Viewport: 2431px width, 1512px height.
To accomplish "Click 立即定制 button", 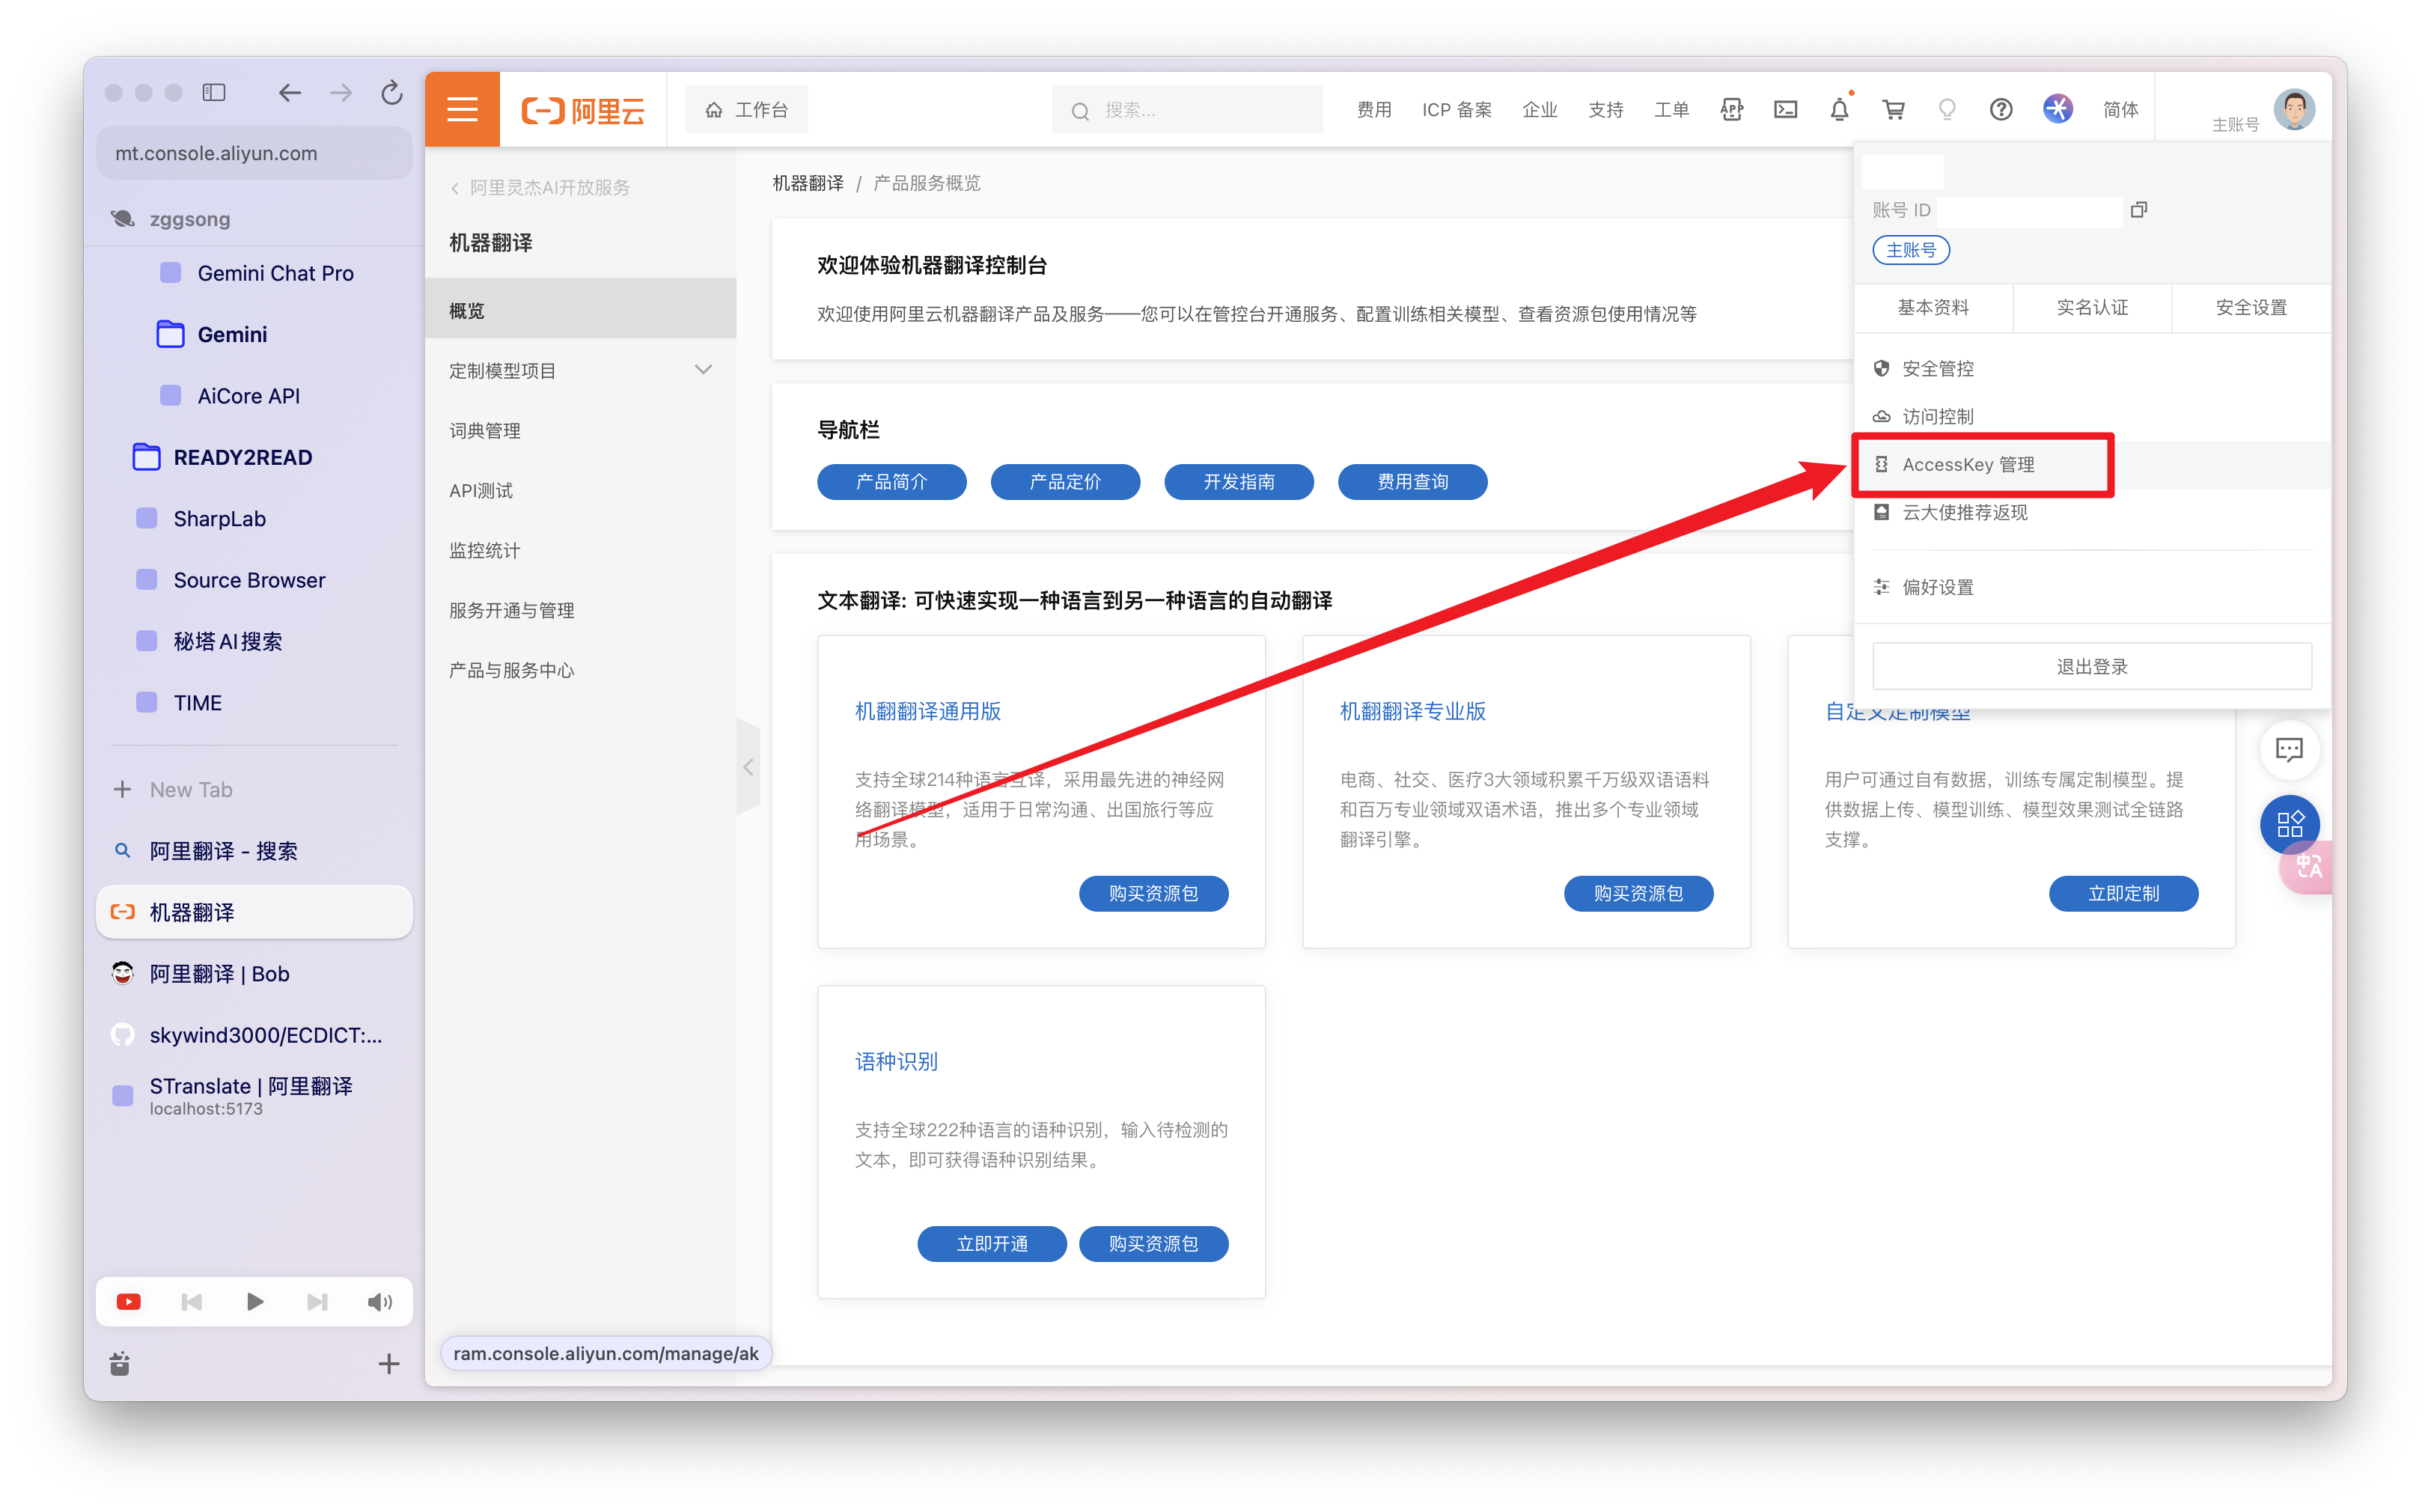I will pos(2123,893).
